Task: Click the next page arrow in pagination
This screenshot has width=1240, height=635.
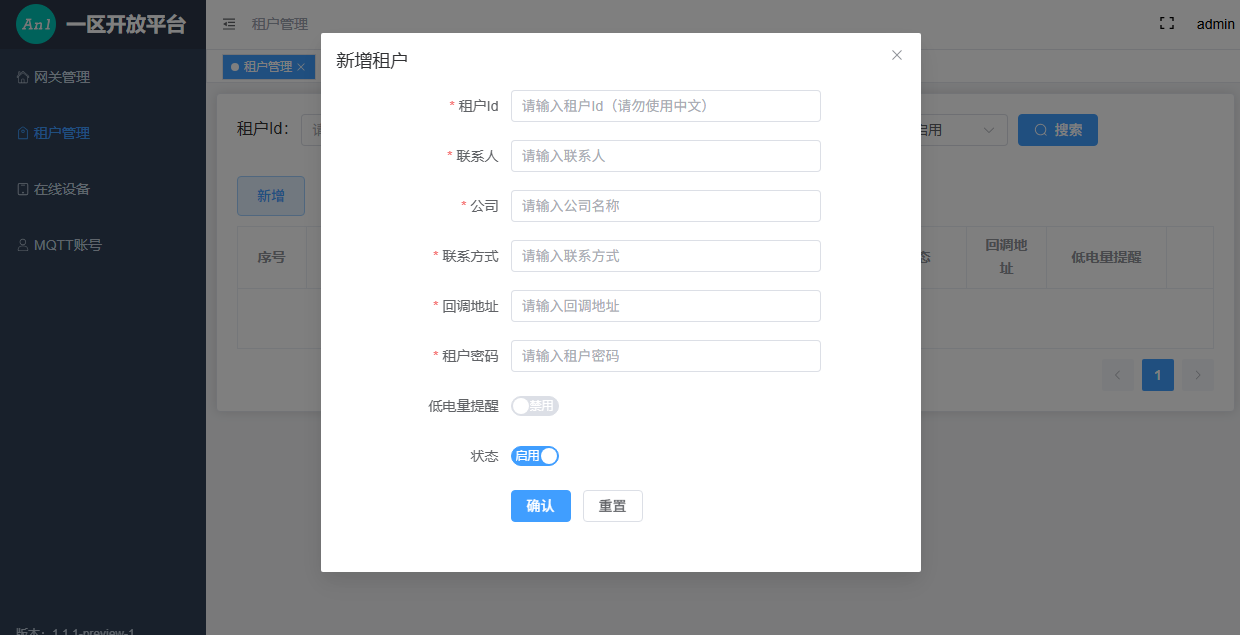Action: (x=1198, y=375)
